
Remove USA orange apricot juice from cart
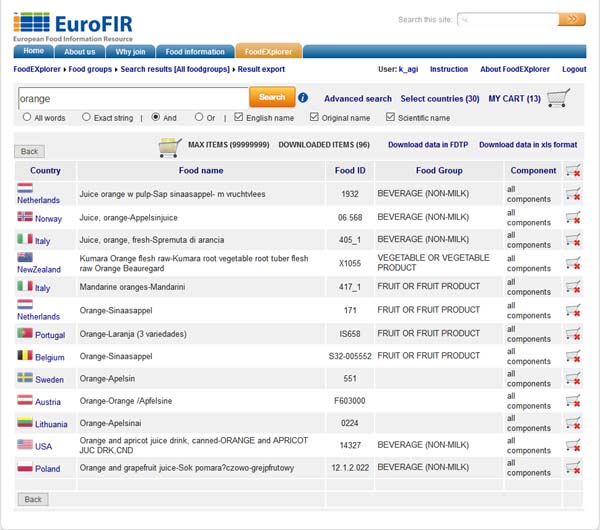pos(573,445)
